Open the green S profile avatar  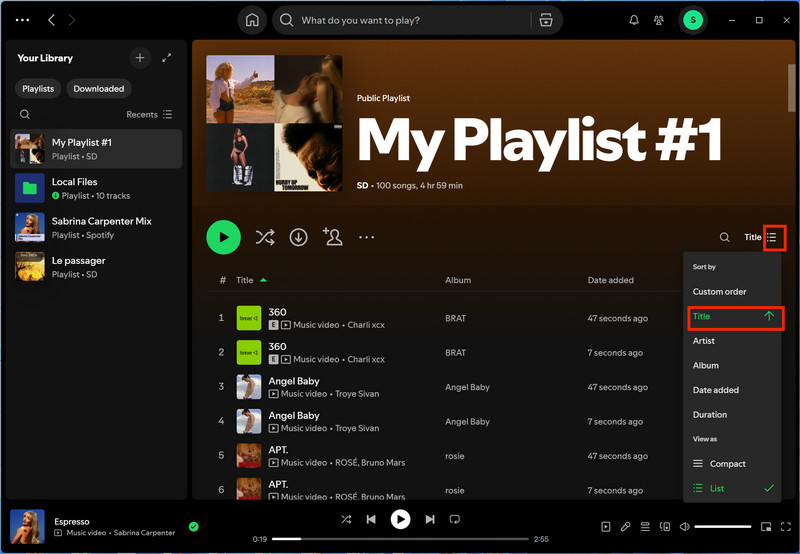693,20
